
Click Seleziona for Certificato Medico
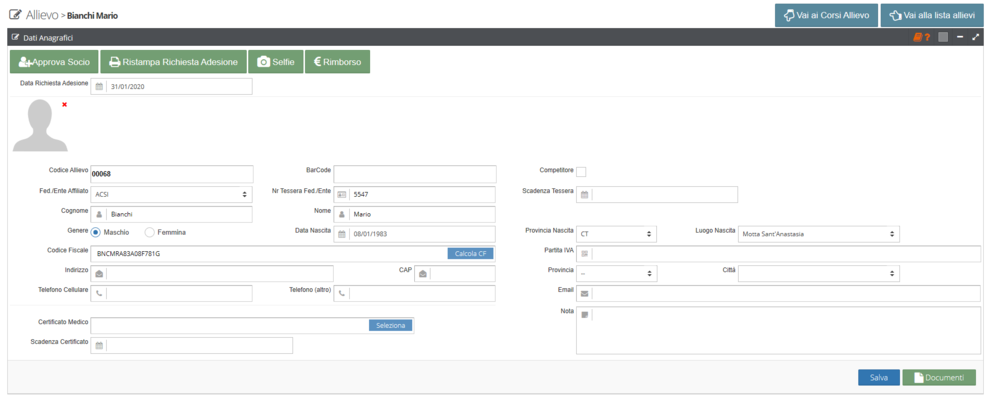pyautogui.click(x=391, y=326)
